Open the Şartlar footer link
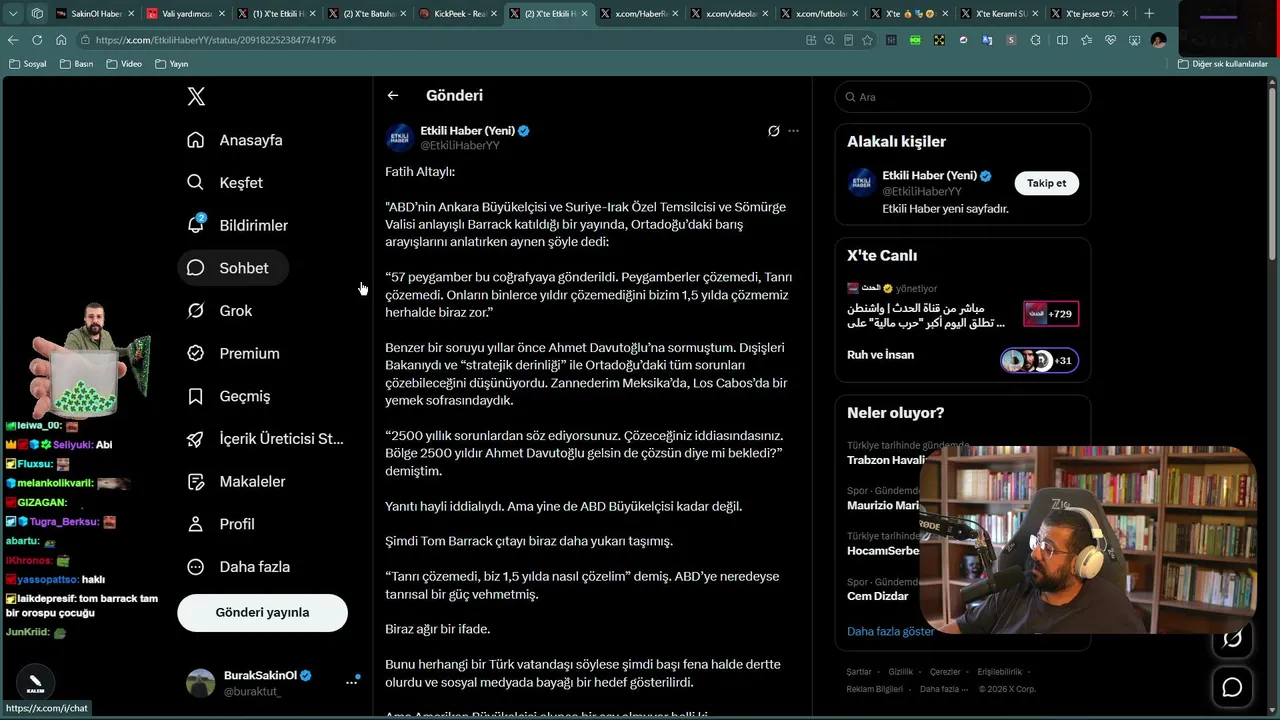Screen dimensions: 1280x720 [859, 672]
